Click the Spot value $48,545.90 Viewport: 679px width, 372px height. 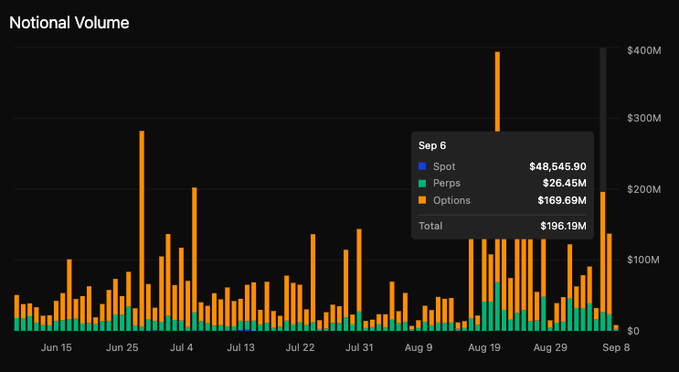[x=558, y=166]
